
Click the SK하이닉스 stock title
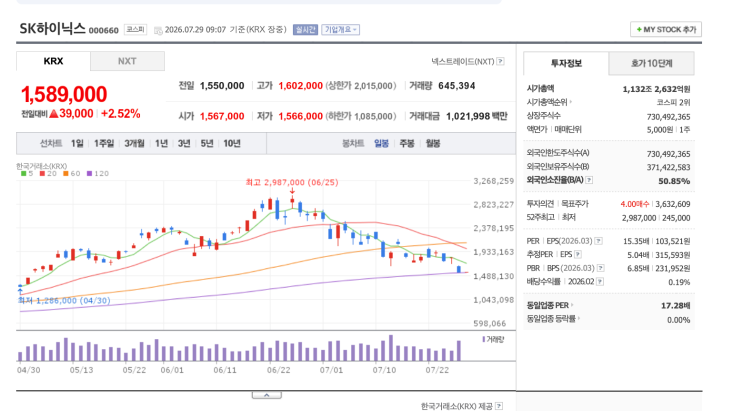pos(52,28)
